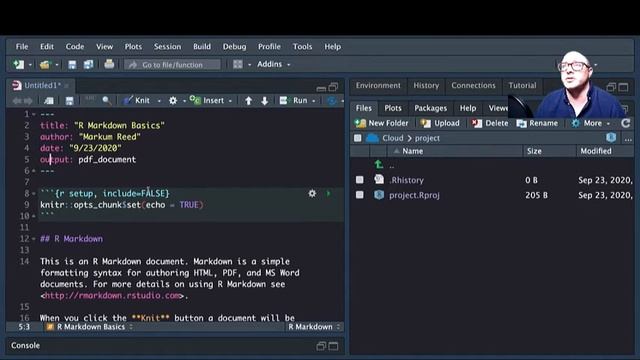Open the New File dropdown arrow
This screenshot has width=640, height=360.
30,65
